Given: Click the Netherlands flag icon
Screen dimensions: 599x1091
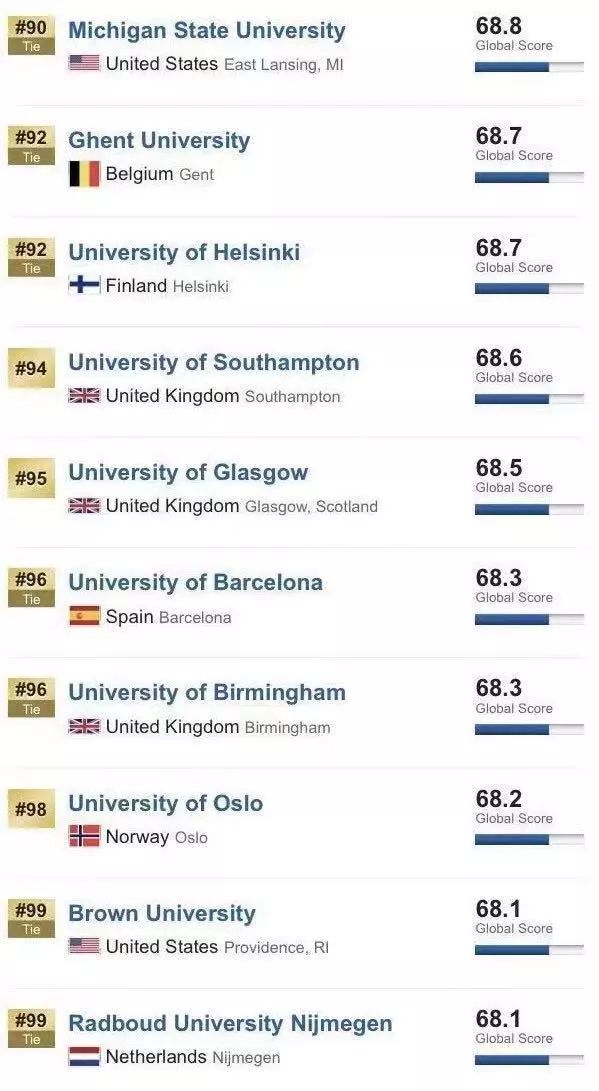Looking at the screenshot, I should coord(84,1056).
